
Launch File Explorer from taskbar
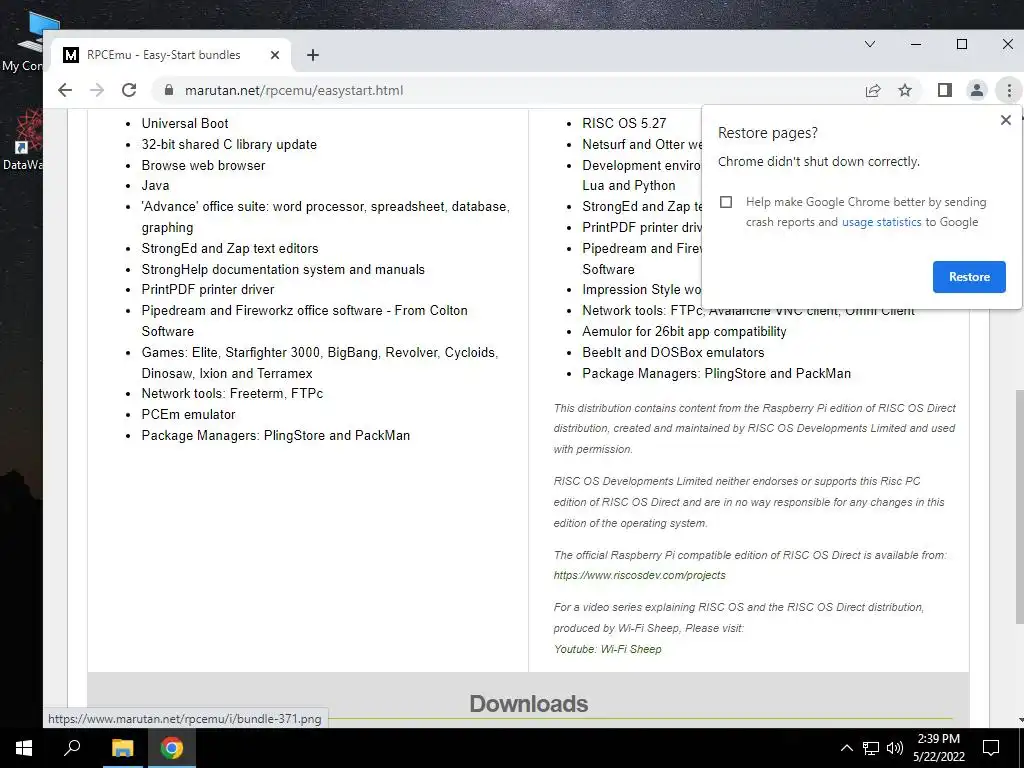pyautogui.click(x=122, y=748)
